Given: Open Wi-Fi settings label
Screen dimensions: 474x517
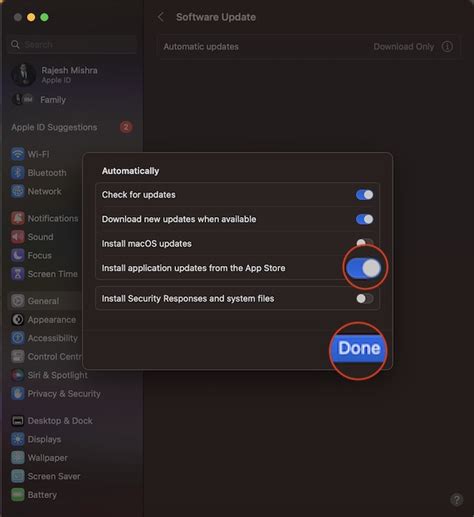Looking at the screenshot, I should 38,154.
